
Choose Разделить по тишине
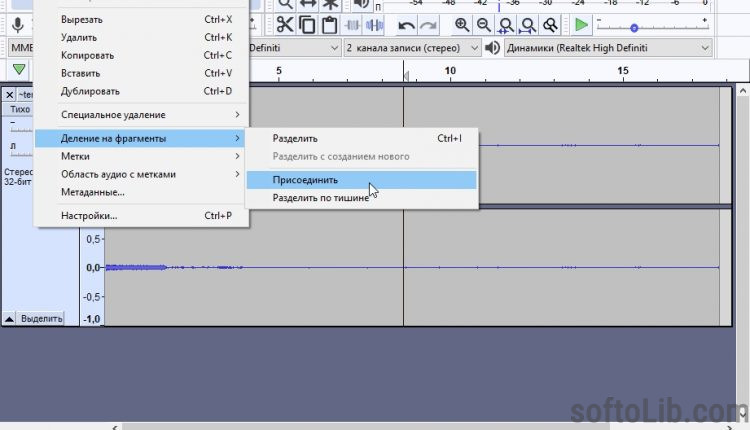click(362, 198)
